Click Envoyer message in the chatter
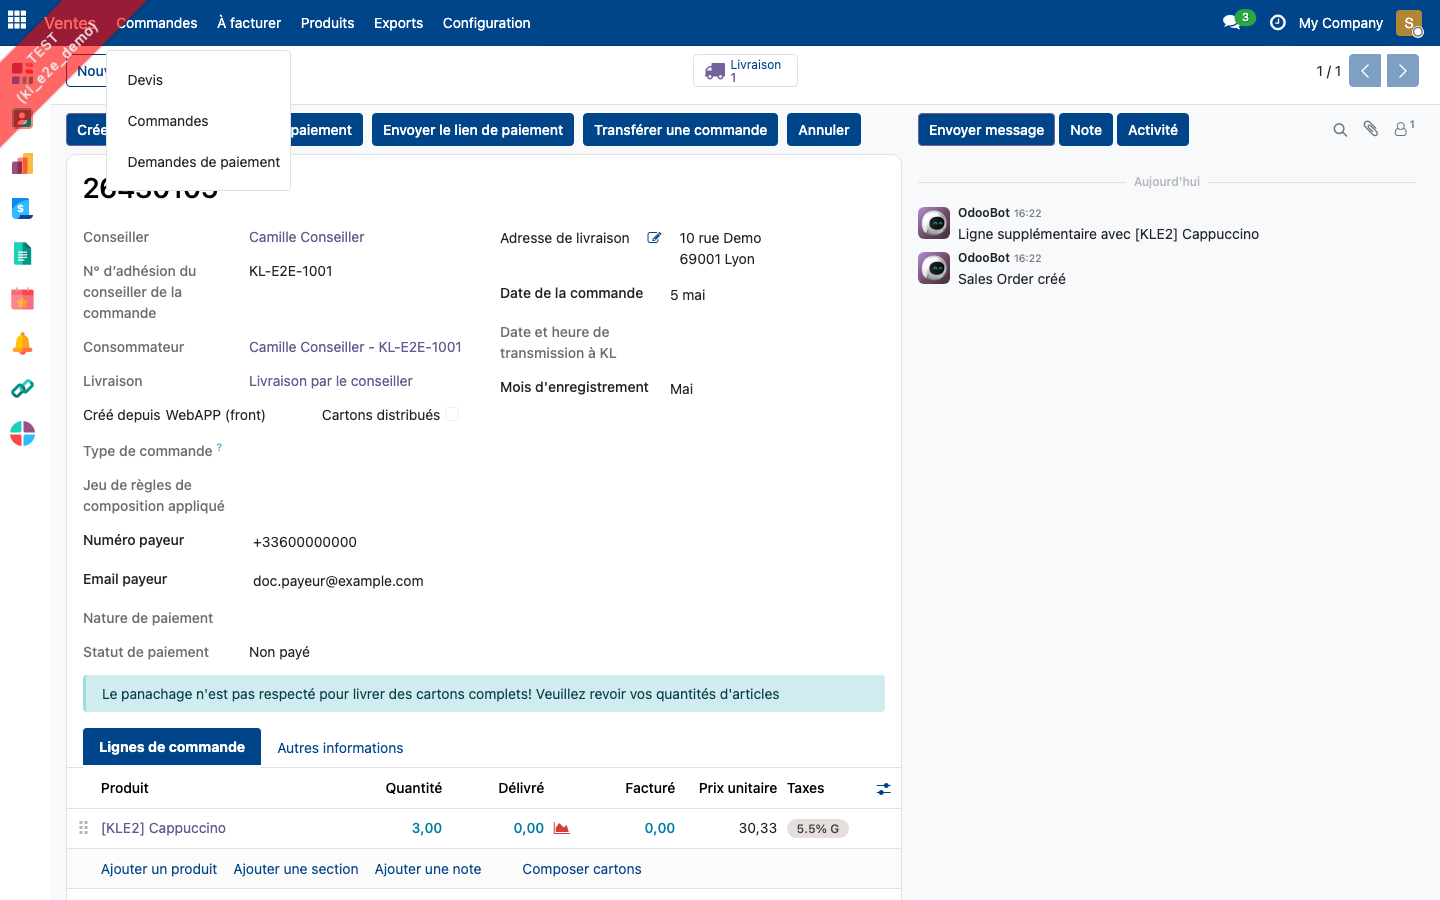 [x=986, y=130]
